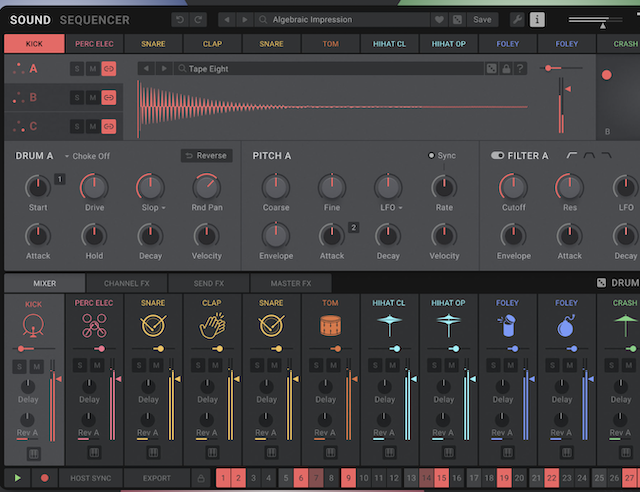Click the Tape Eight kick waveform display
Screen dimensions: 640x492
coord(334,108)
